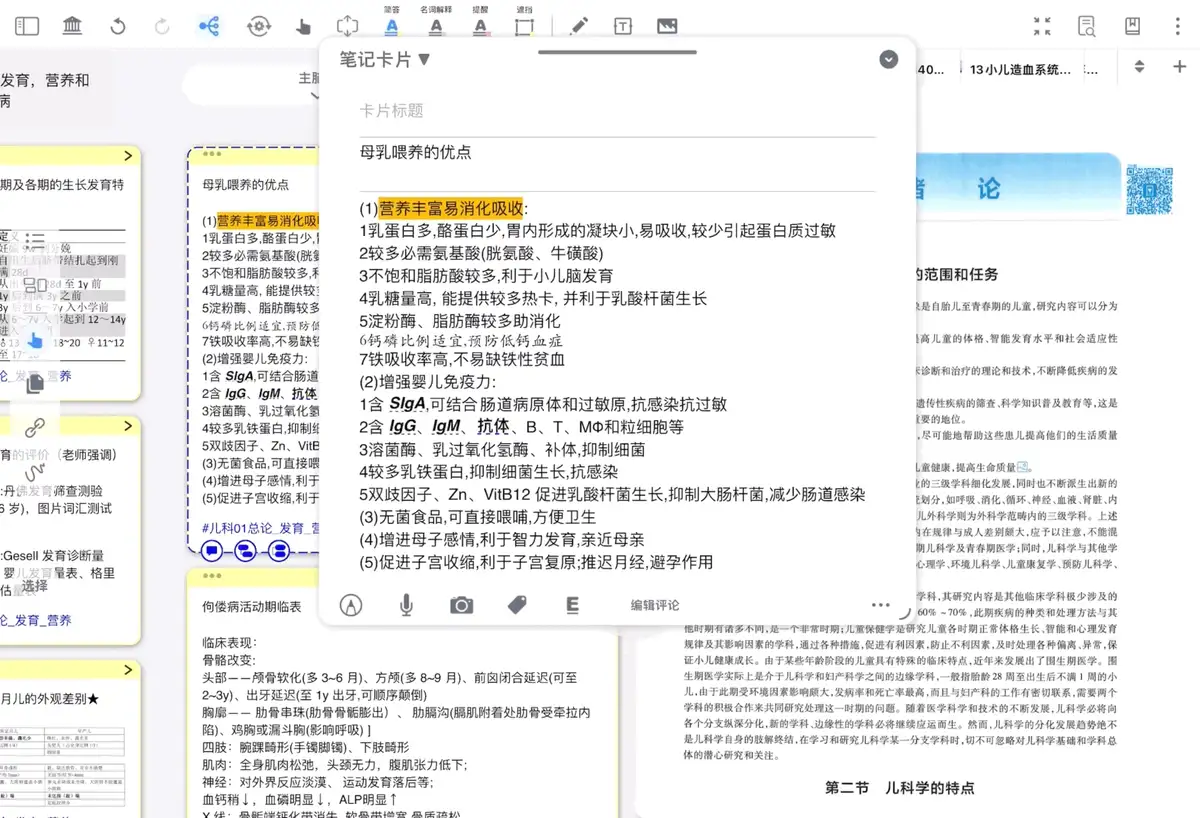Click the undo arrow

coord(118,27)
